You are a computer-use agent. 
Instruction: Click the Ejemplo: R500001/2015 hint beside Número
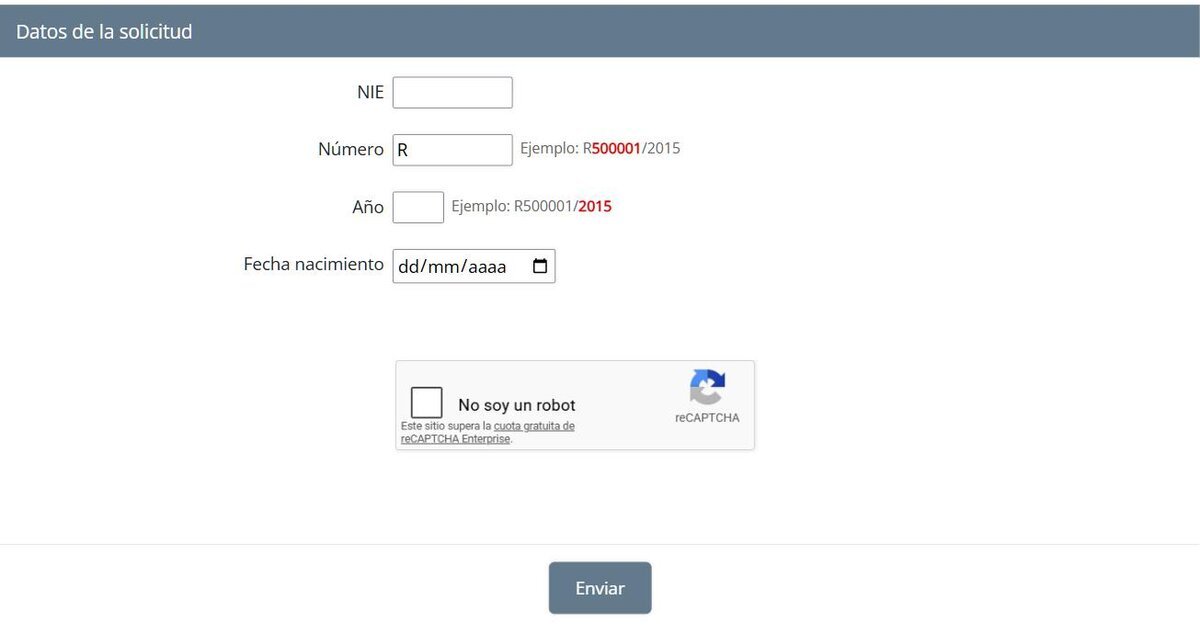(600, 148)
